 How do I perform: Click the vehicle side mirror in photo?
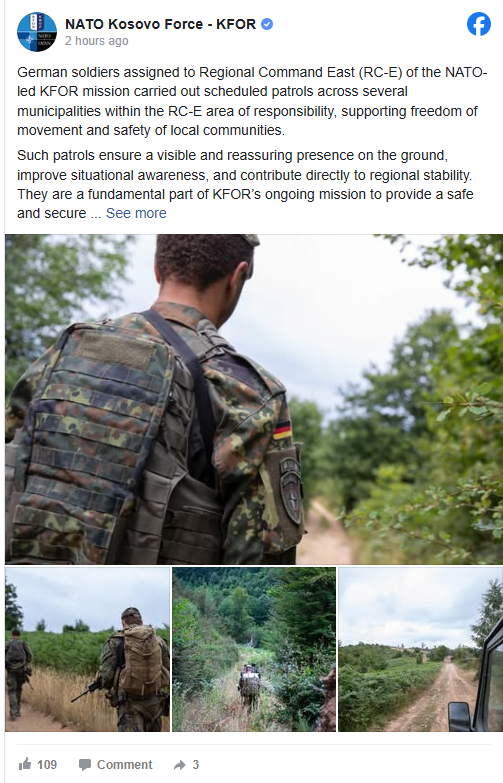(459, 717)
